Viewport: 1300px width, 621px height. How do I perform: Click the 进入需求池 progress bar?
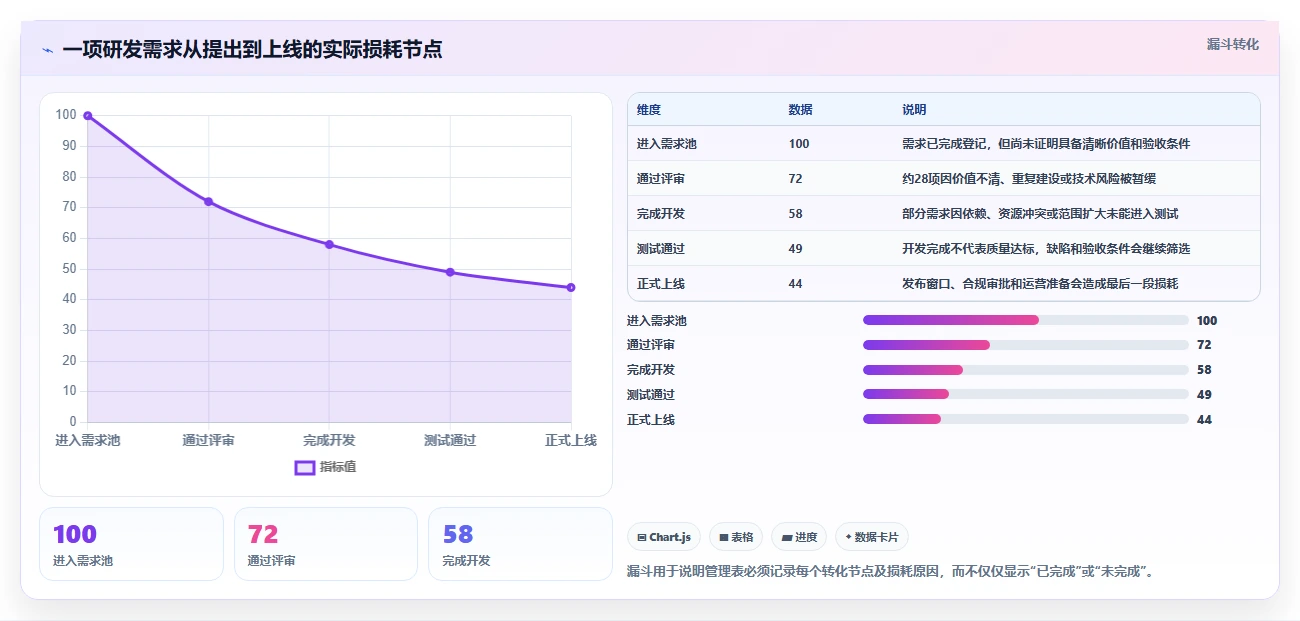point(1026,320)
